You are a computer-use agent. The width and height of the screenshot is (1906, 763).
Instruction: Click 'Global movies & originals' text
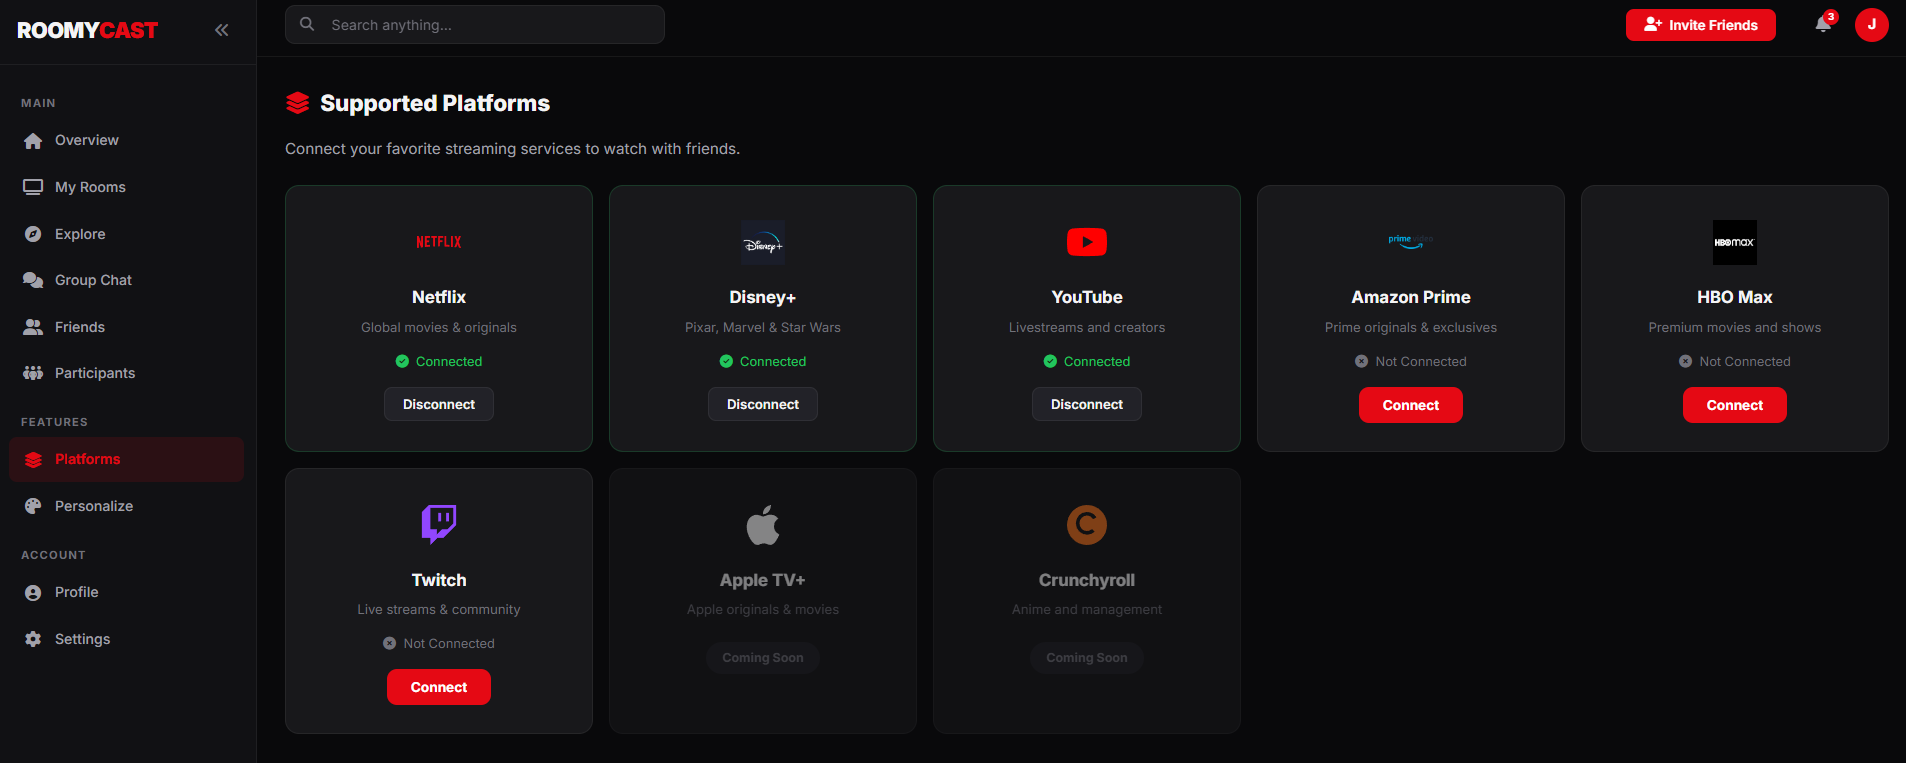439,327
